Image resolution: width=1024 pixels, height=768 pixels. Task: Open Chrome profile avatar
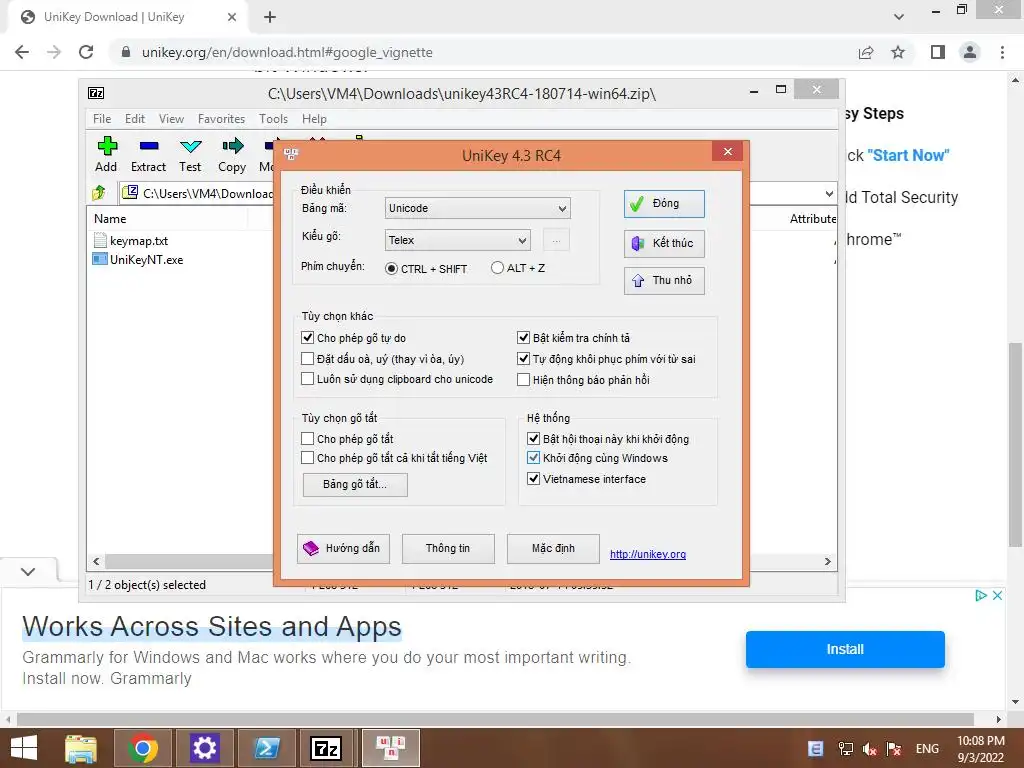970,52
